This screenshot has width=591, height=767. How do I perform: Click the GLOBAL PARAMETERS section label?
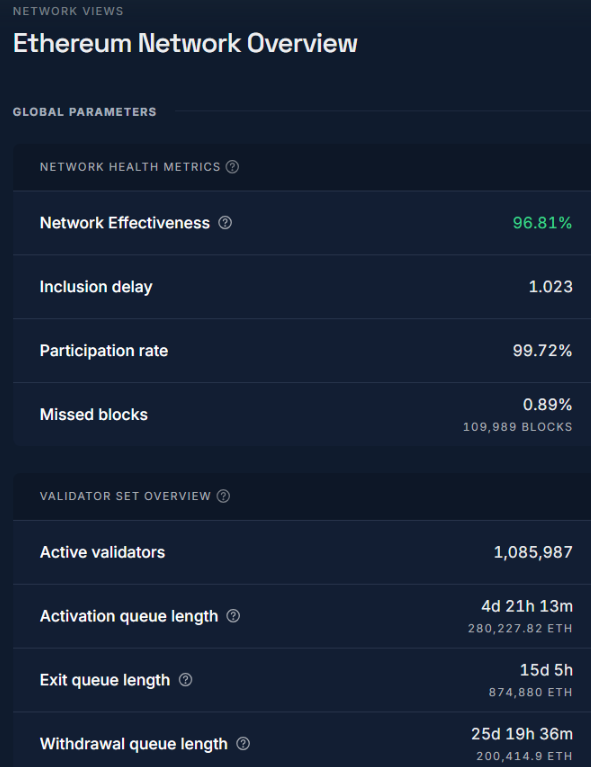[85, 112]
